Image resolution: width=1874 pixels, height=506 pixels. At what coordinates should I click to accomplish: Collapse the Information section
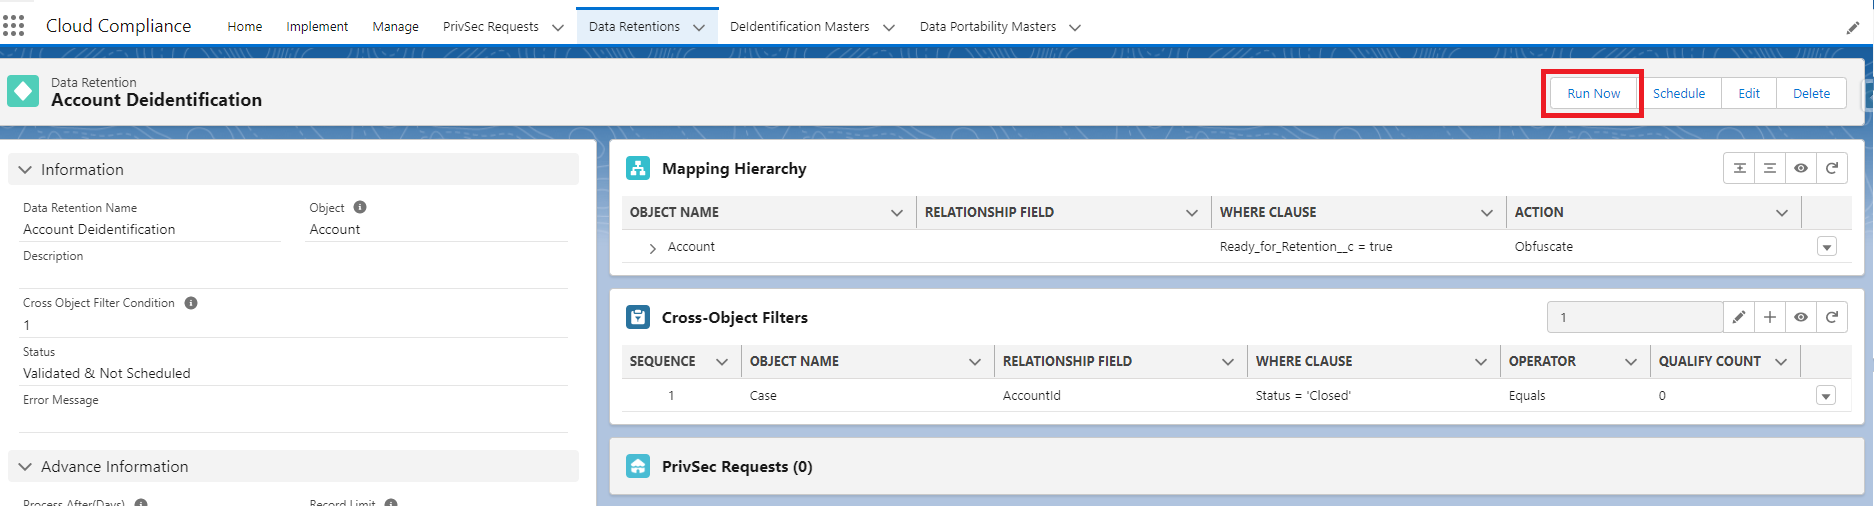[25, 170]
